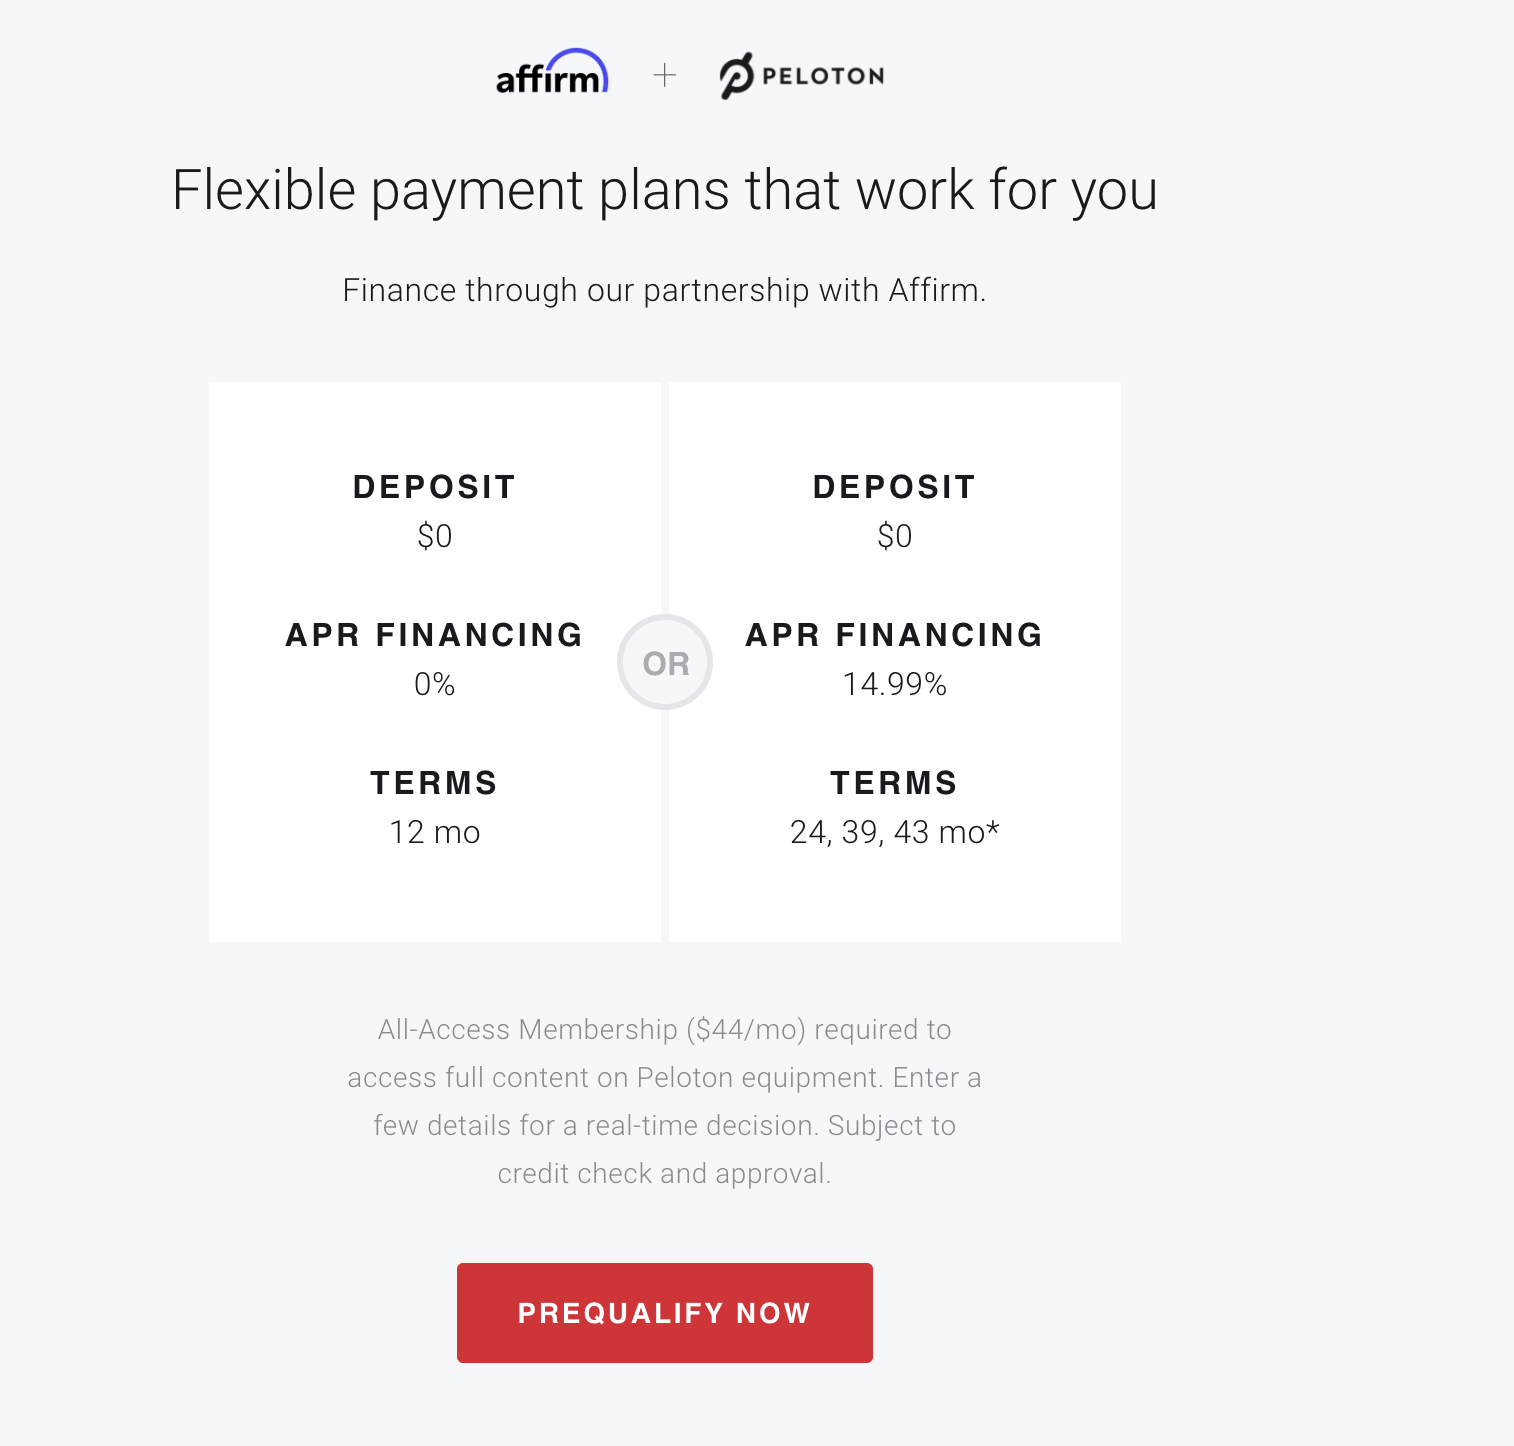Click the All-Access Membership disclaimer text

pos(665,1101)
